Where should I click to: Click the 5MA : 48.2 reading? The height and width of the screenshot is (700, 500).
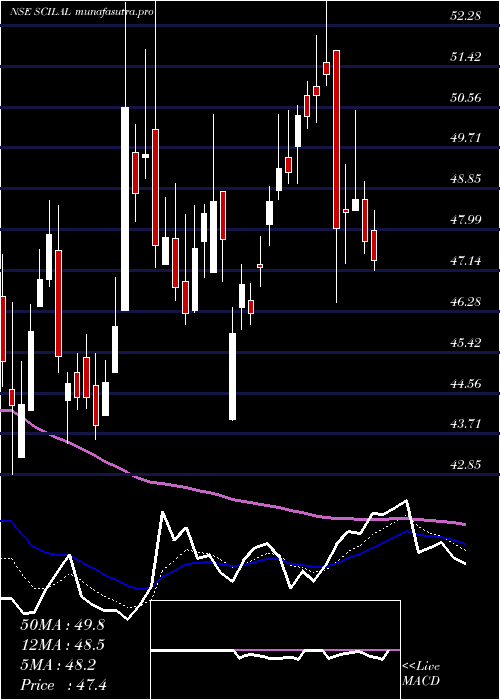coord(58,665)
